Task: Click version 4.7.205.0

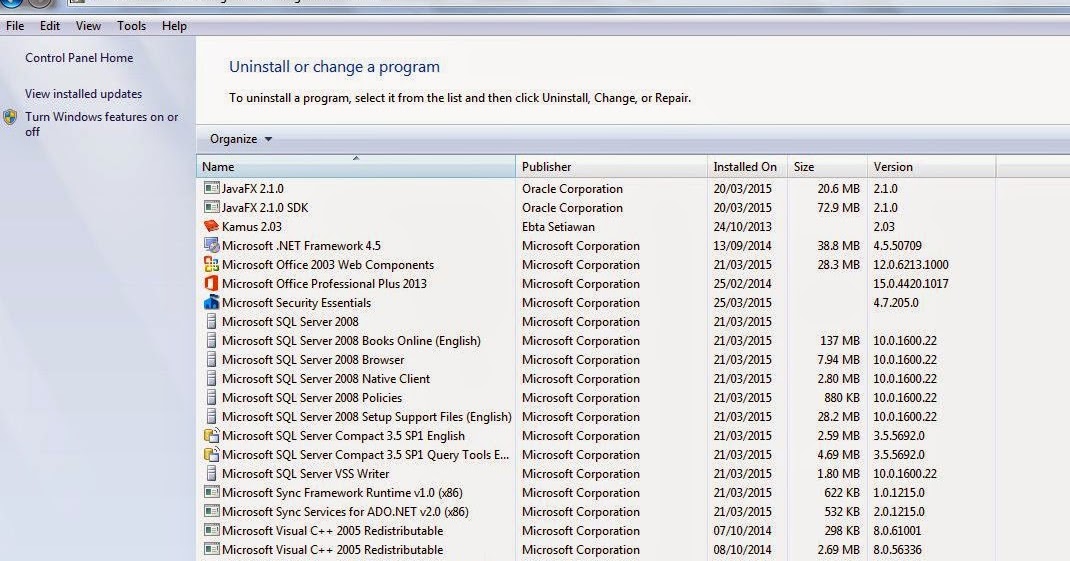Action: [x=896, y=302]
